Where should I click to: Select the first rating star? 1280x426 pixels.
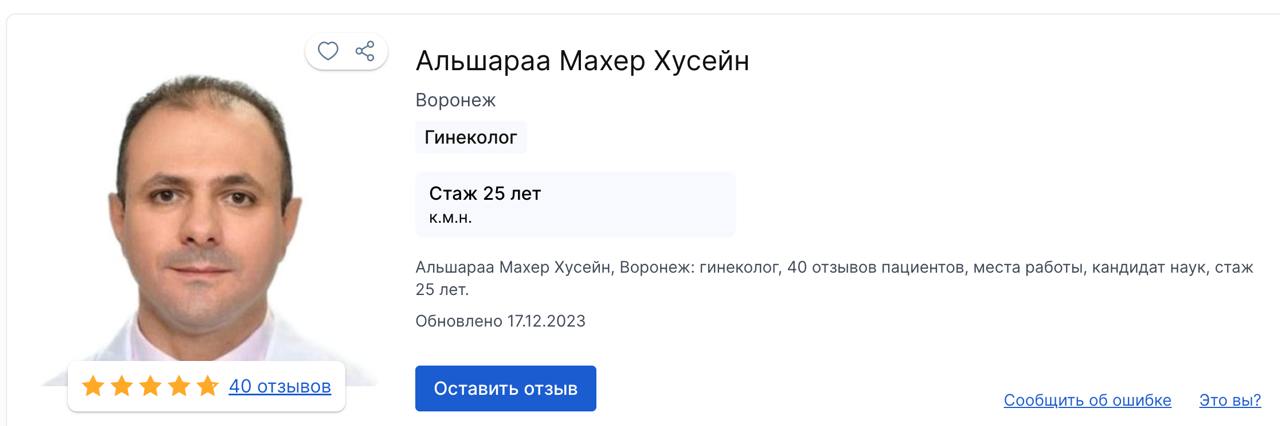93,386
